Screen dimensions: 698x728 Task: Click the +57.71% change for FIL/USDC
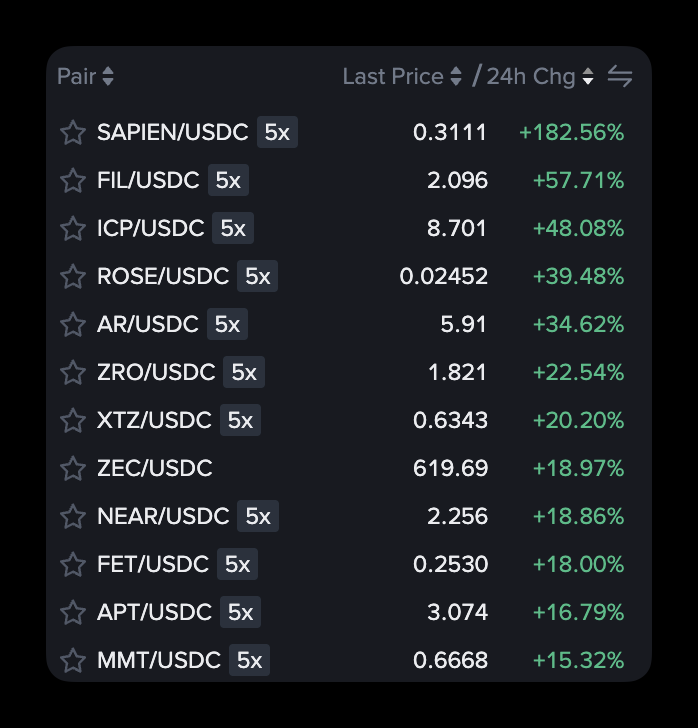pyautogui.click(x=578, y=181)
